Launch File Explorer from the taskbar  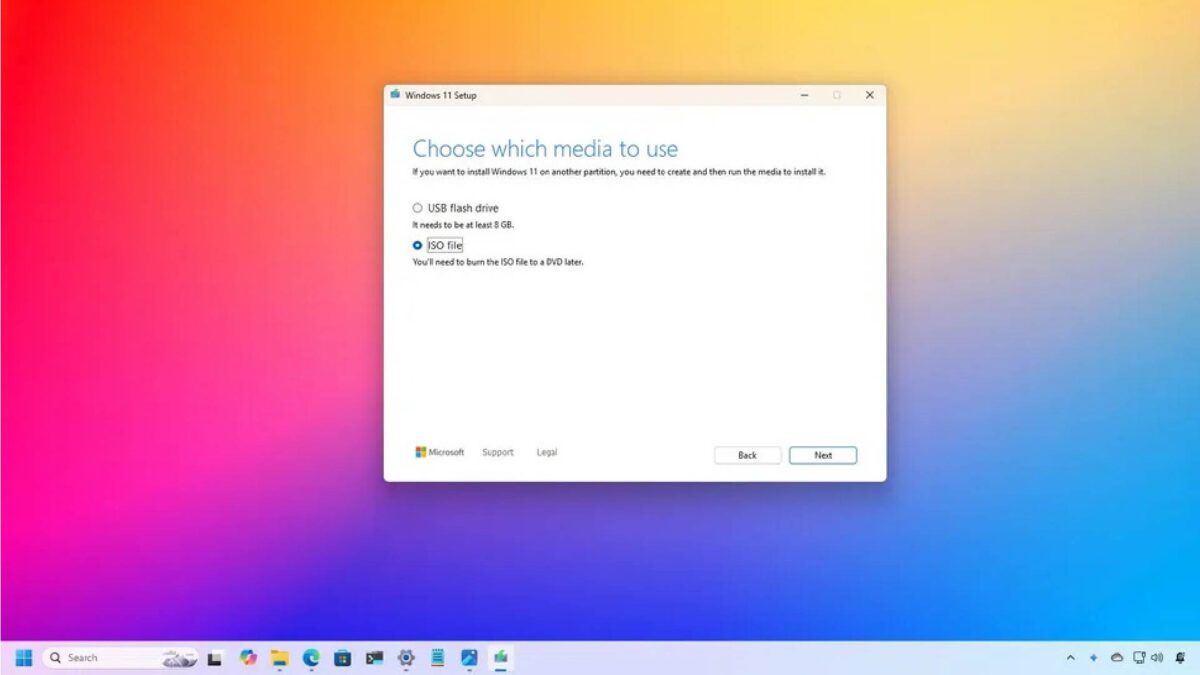pyautogui.click(x=278, y=658)
